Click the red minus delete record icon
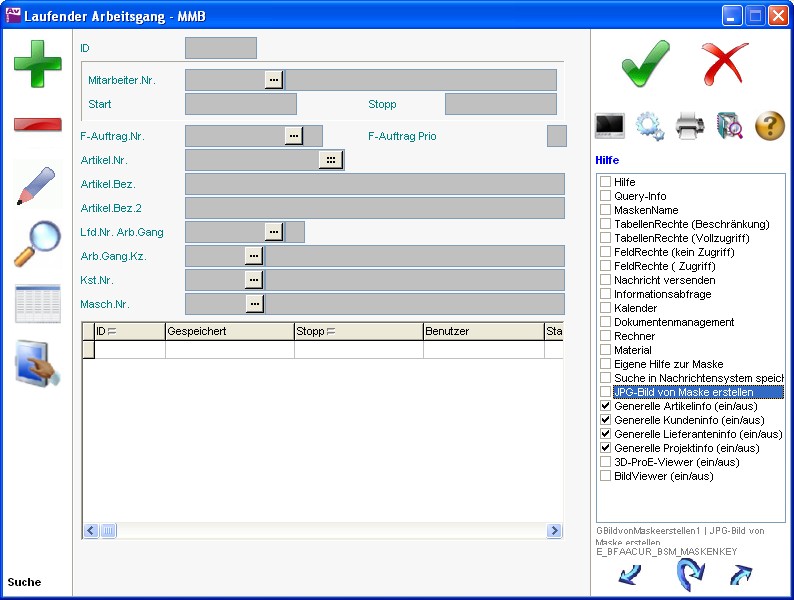The width and height of the screenshot is (794, 600). point(37,125)
